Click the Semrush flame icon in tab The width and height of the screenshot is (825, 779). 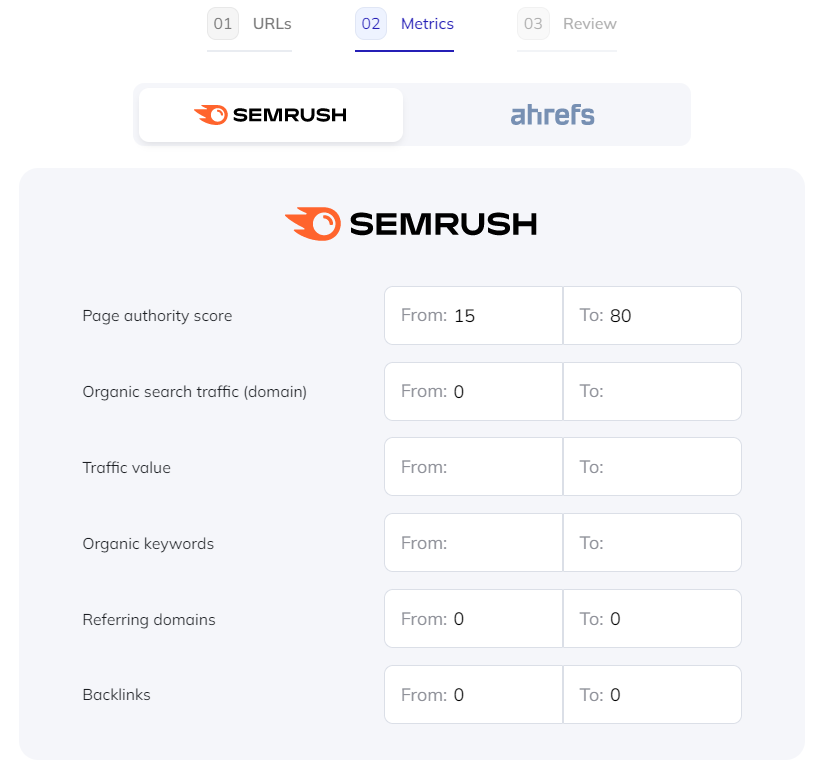pos(210,115)
